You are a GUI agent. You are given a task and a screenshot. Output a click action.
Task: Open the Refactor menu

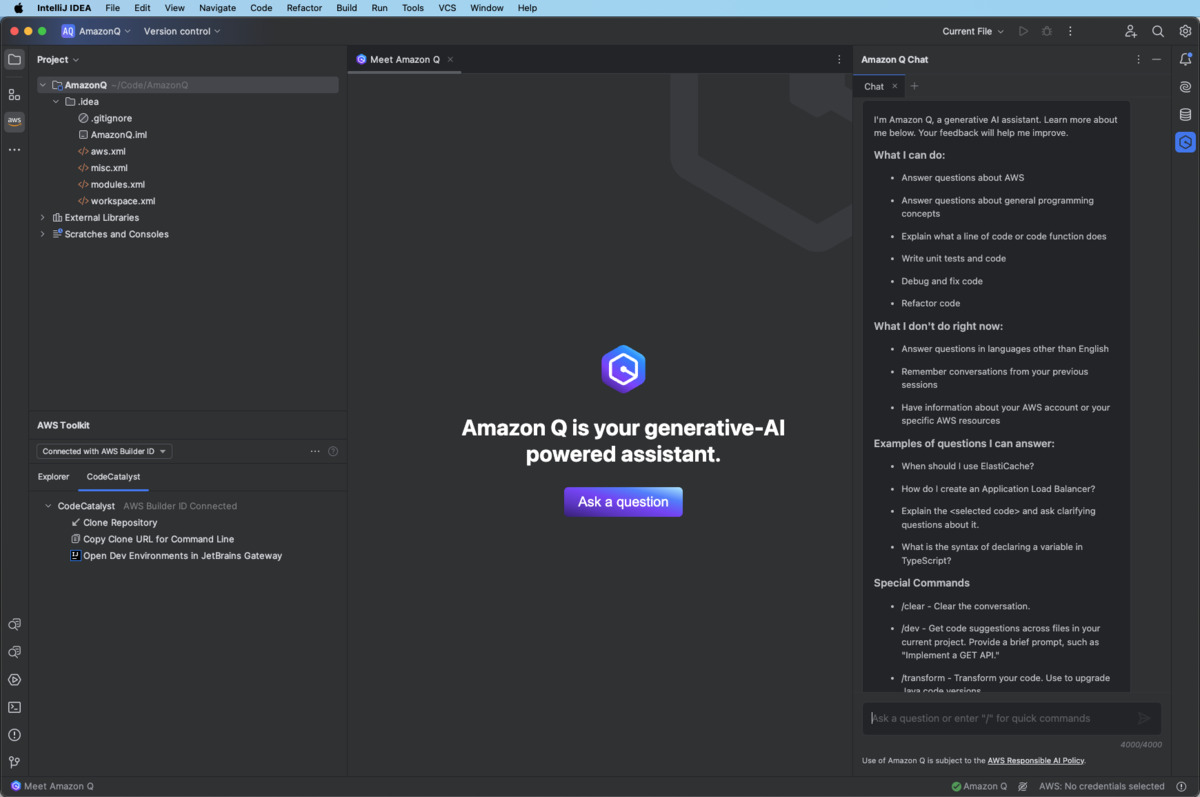(x=302, y=8)
